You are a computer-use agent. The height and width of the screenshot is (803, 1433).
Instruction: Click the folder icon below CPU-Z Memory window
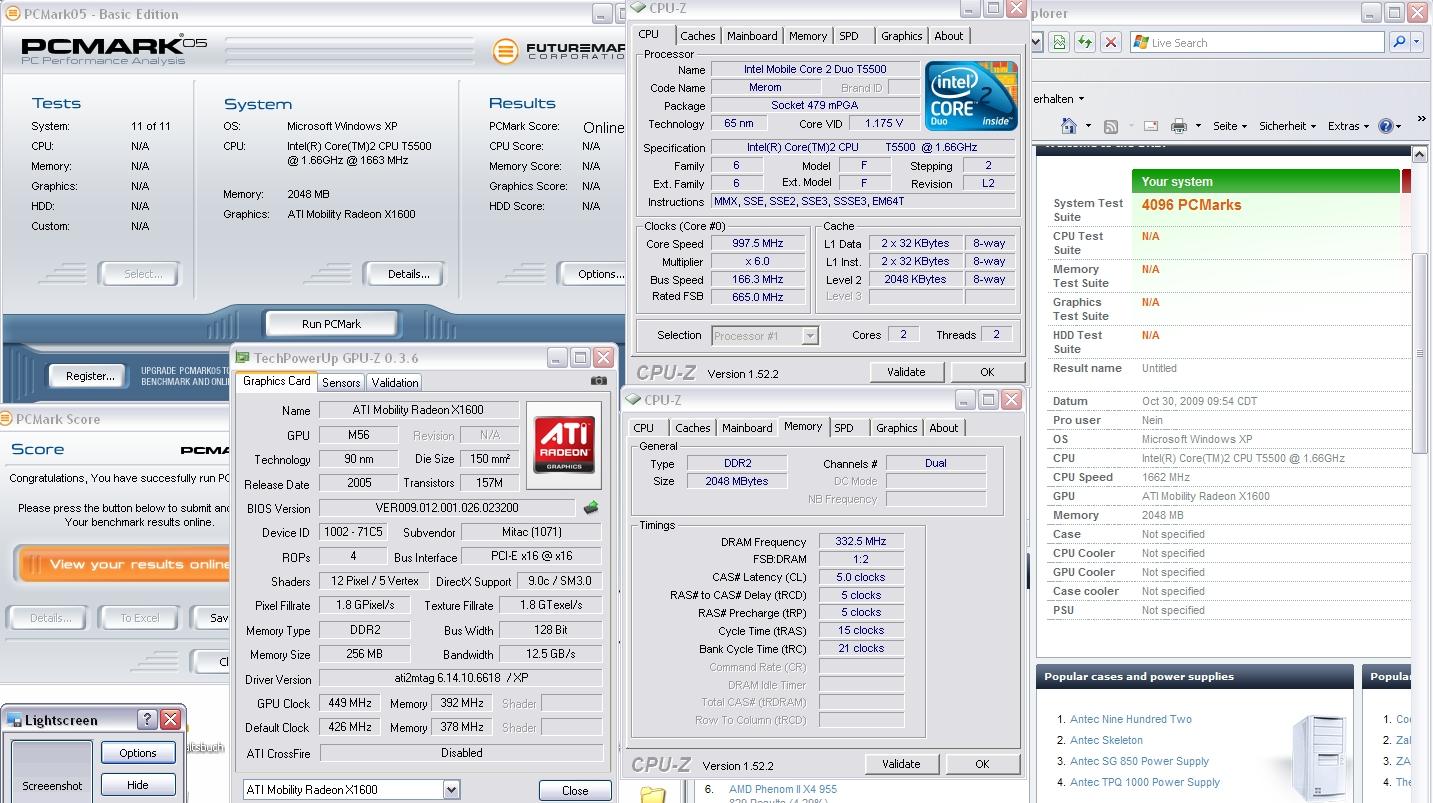[652, 795]
